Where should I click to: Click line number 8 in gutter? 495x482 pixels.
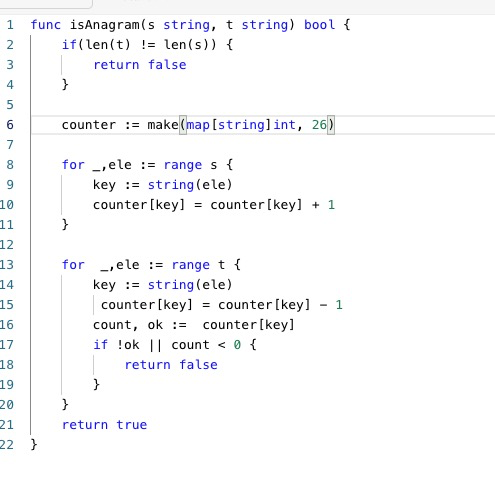coord(10,165)
